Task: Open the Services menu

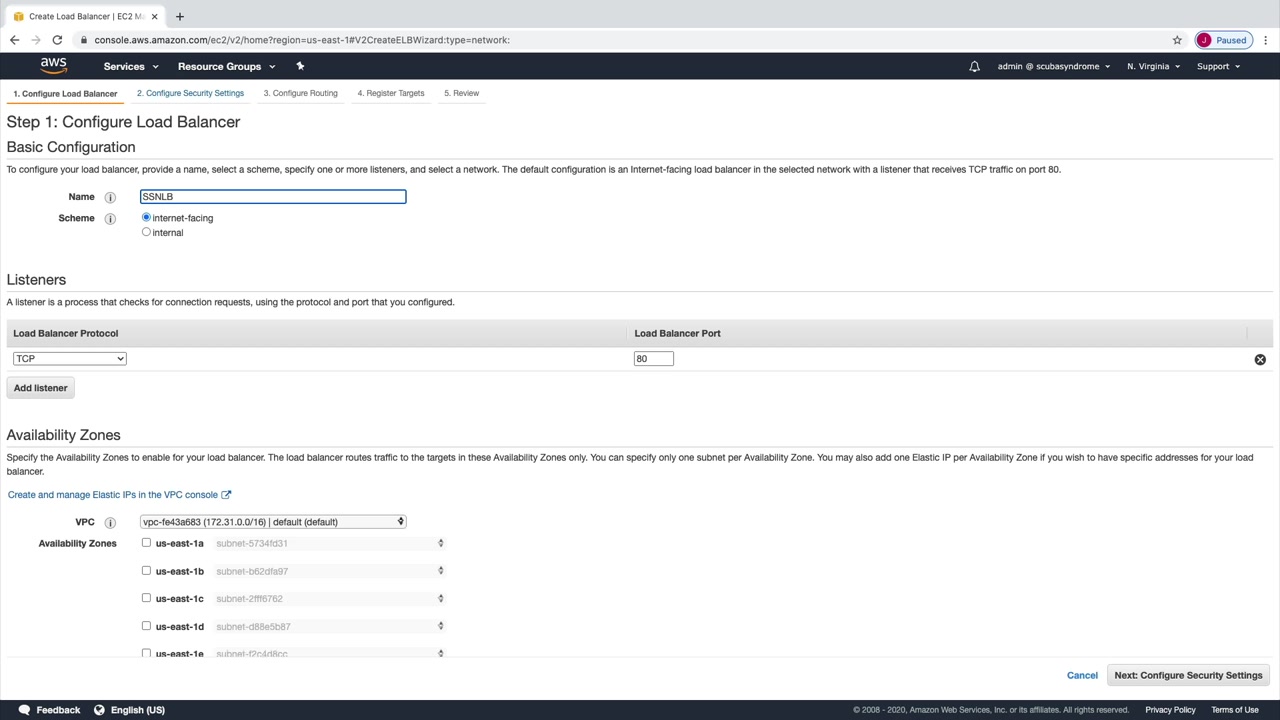Action: pyautogui.click(x=131, y=66)
